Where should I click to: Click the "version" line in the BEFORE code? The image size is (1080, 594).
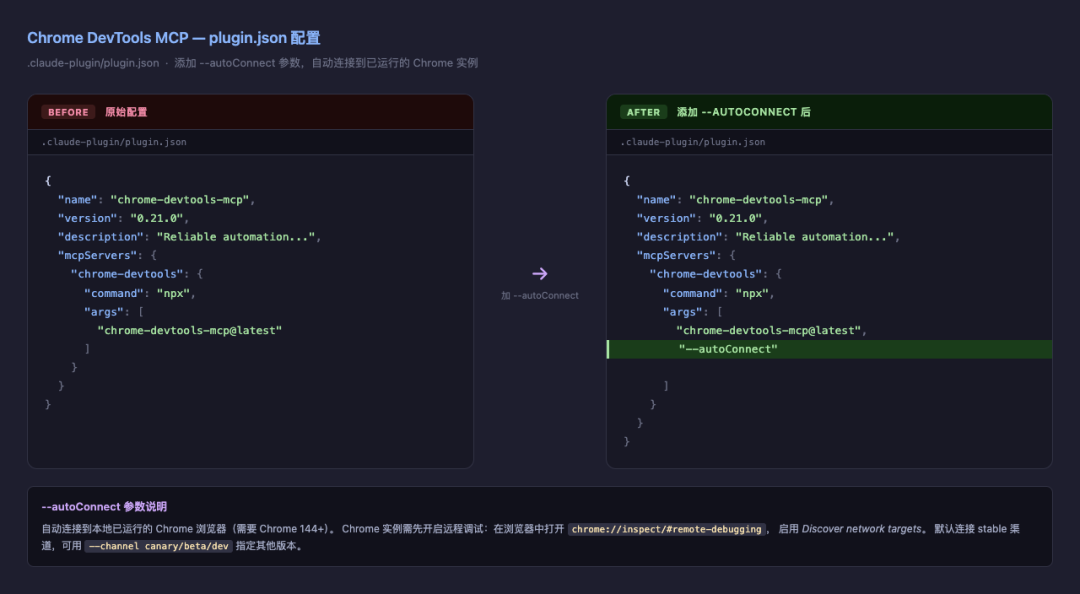[123, 218]
